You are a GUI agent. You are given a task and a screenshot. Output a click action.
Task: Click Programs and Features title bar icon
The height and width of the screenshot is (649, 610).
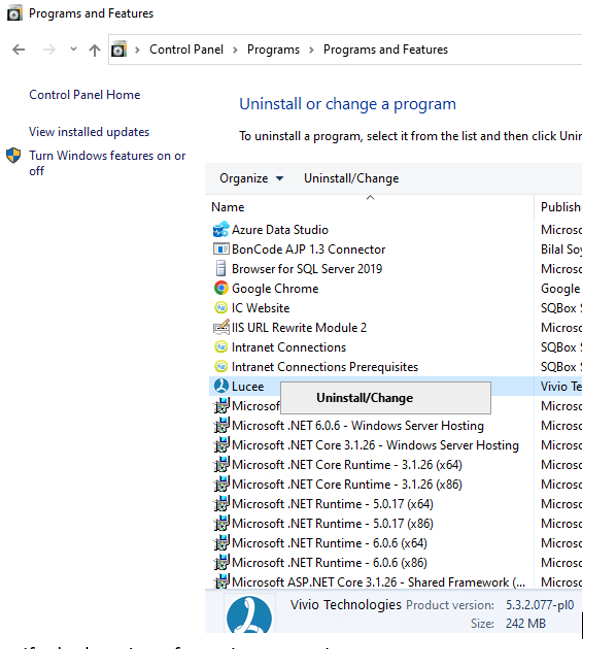tap(14, 13)
